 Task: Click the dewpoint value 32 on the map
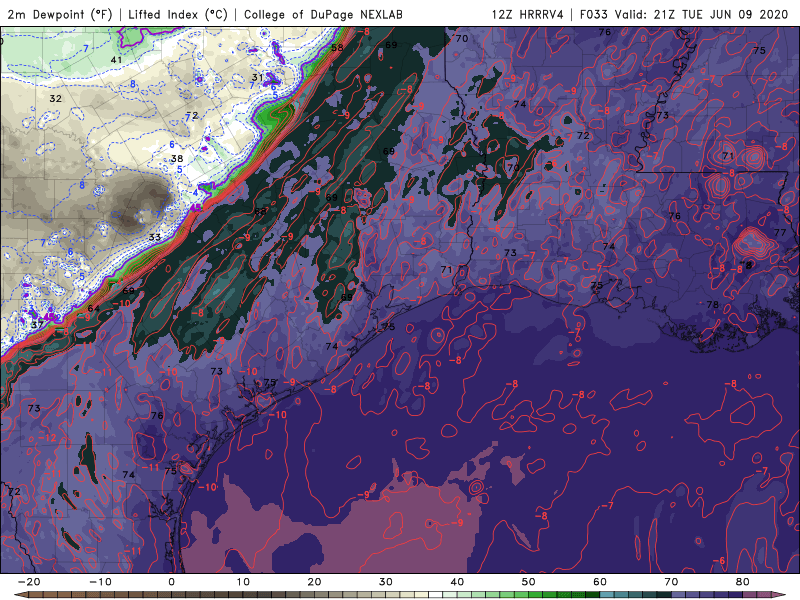point(55,98)
